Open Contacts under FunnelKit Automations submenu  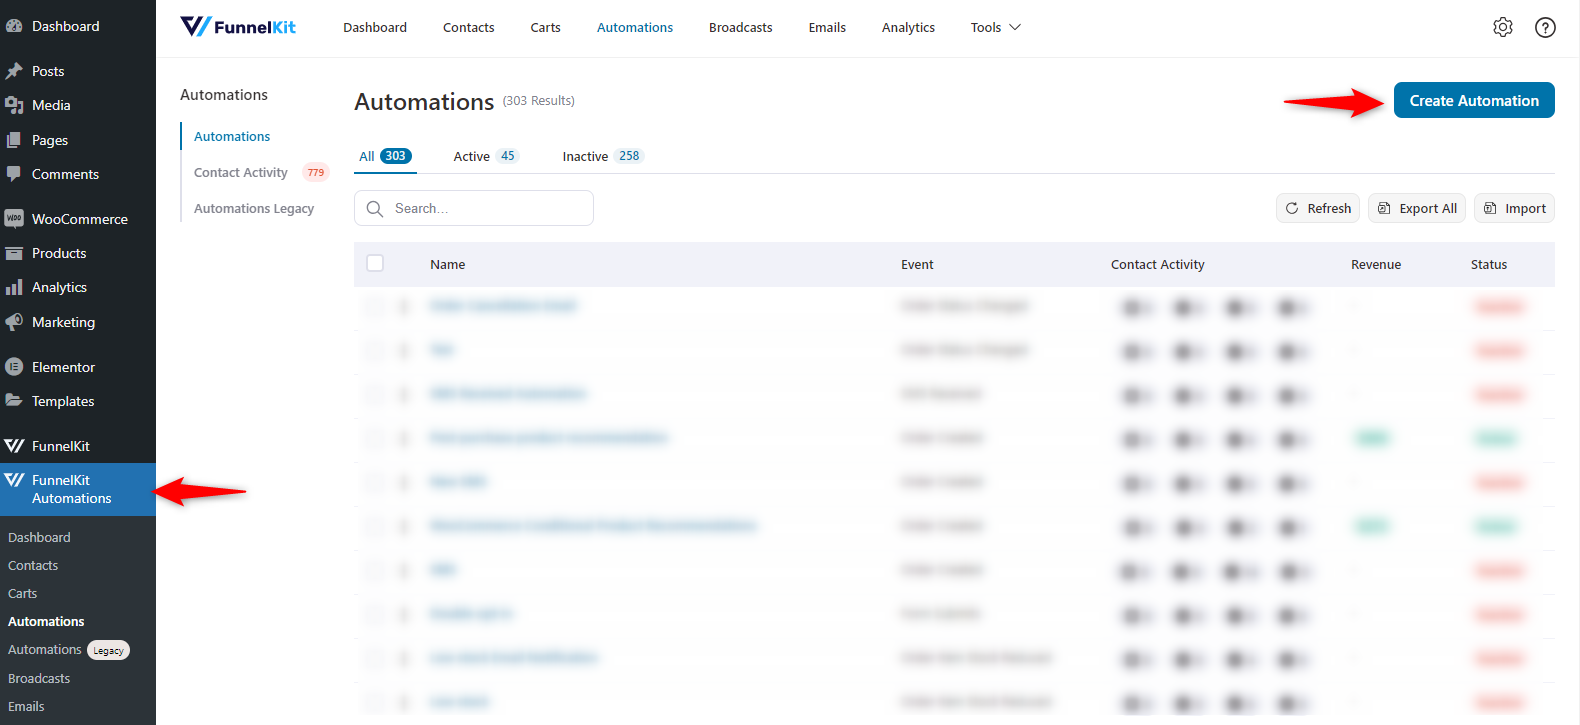[x=33, y=565]
